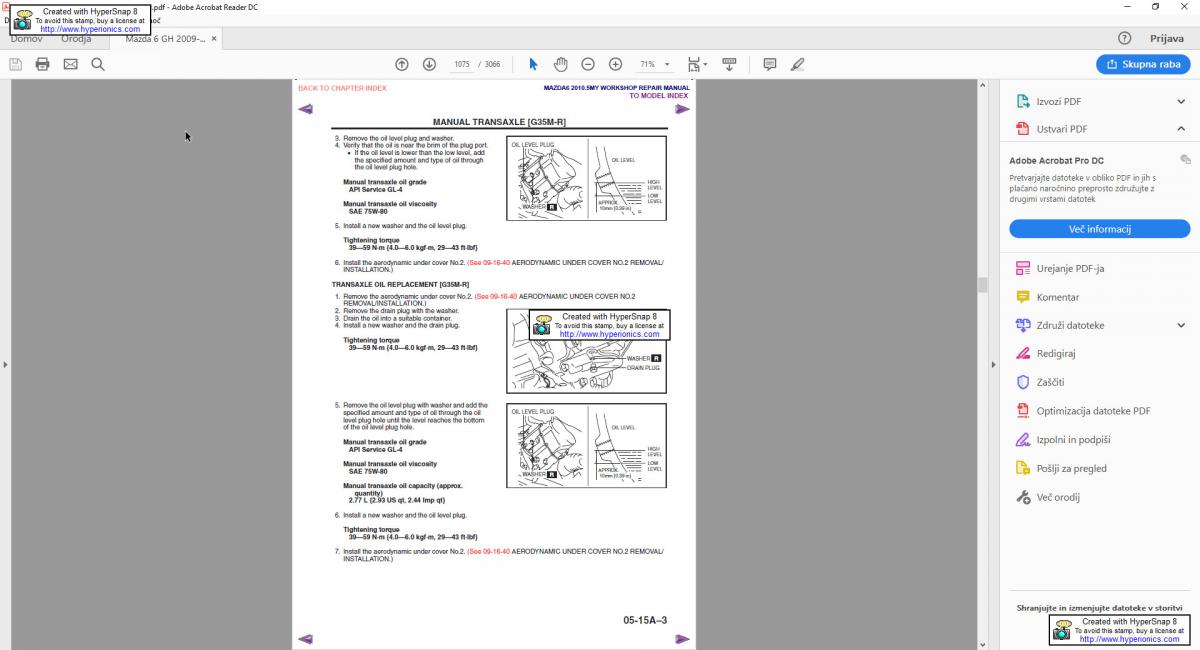Image resolution: width=1200 pixels, height=650 pixels.
Task: Activate the hand pan tool
Action: point(561,64)
